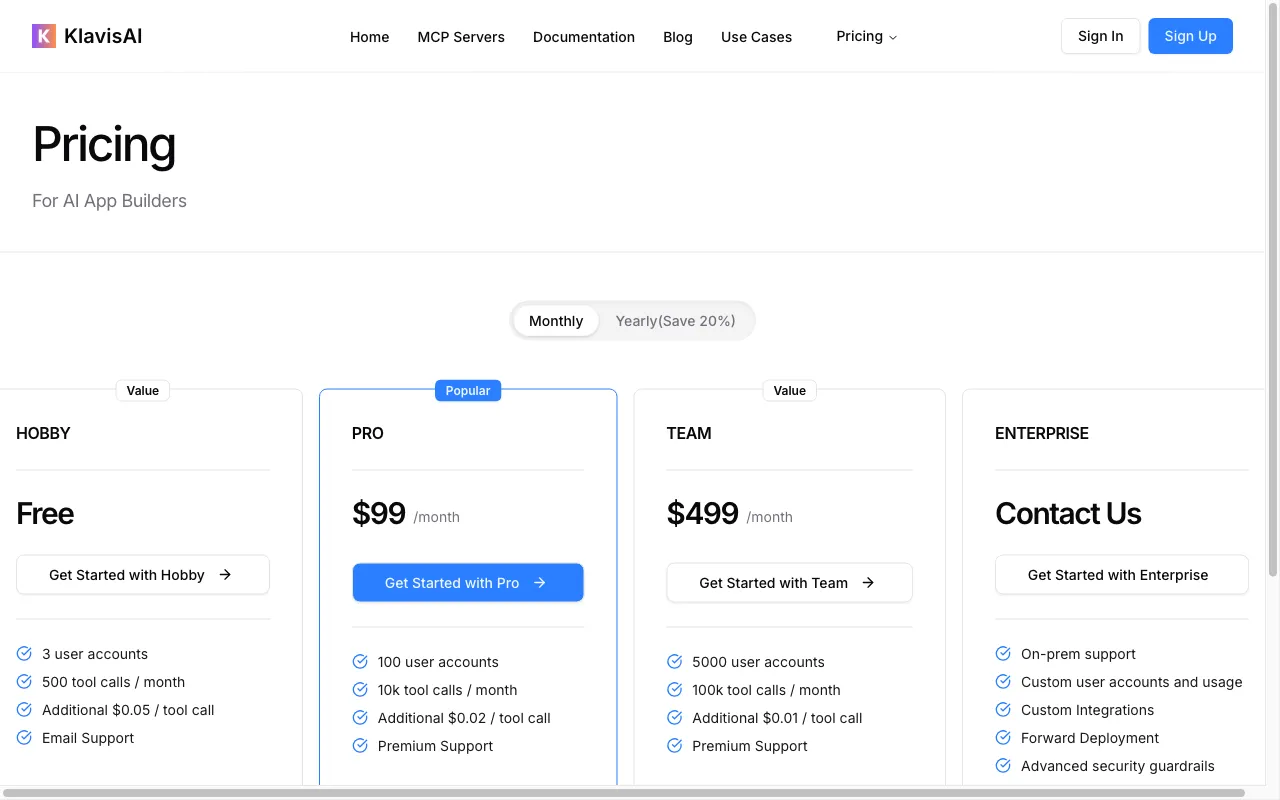Click Get Started with Hobby button
The image size is (1280, 800).
click(143, 575)
